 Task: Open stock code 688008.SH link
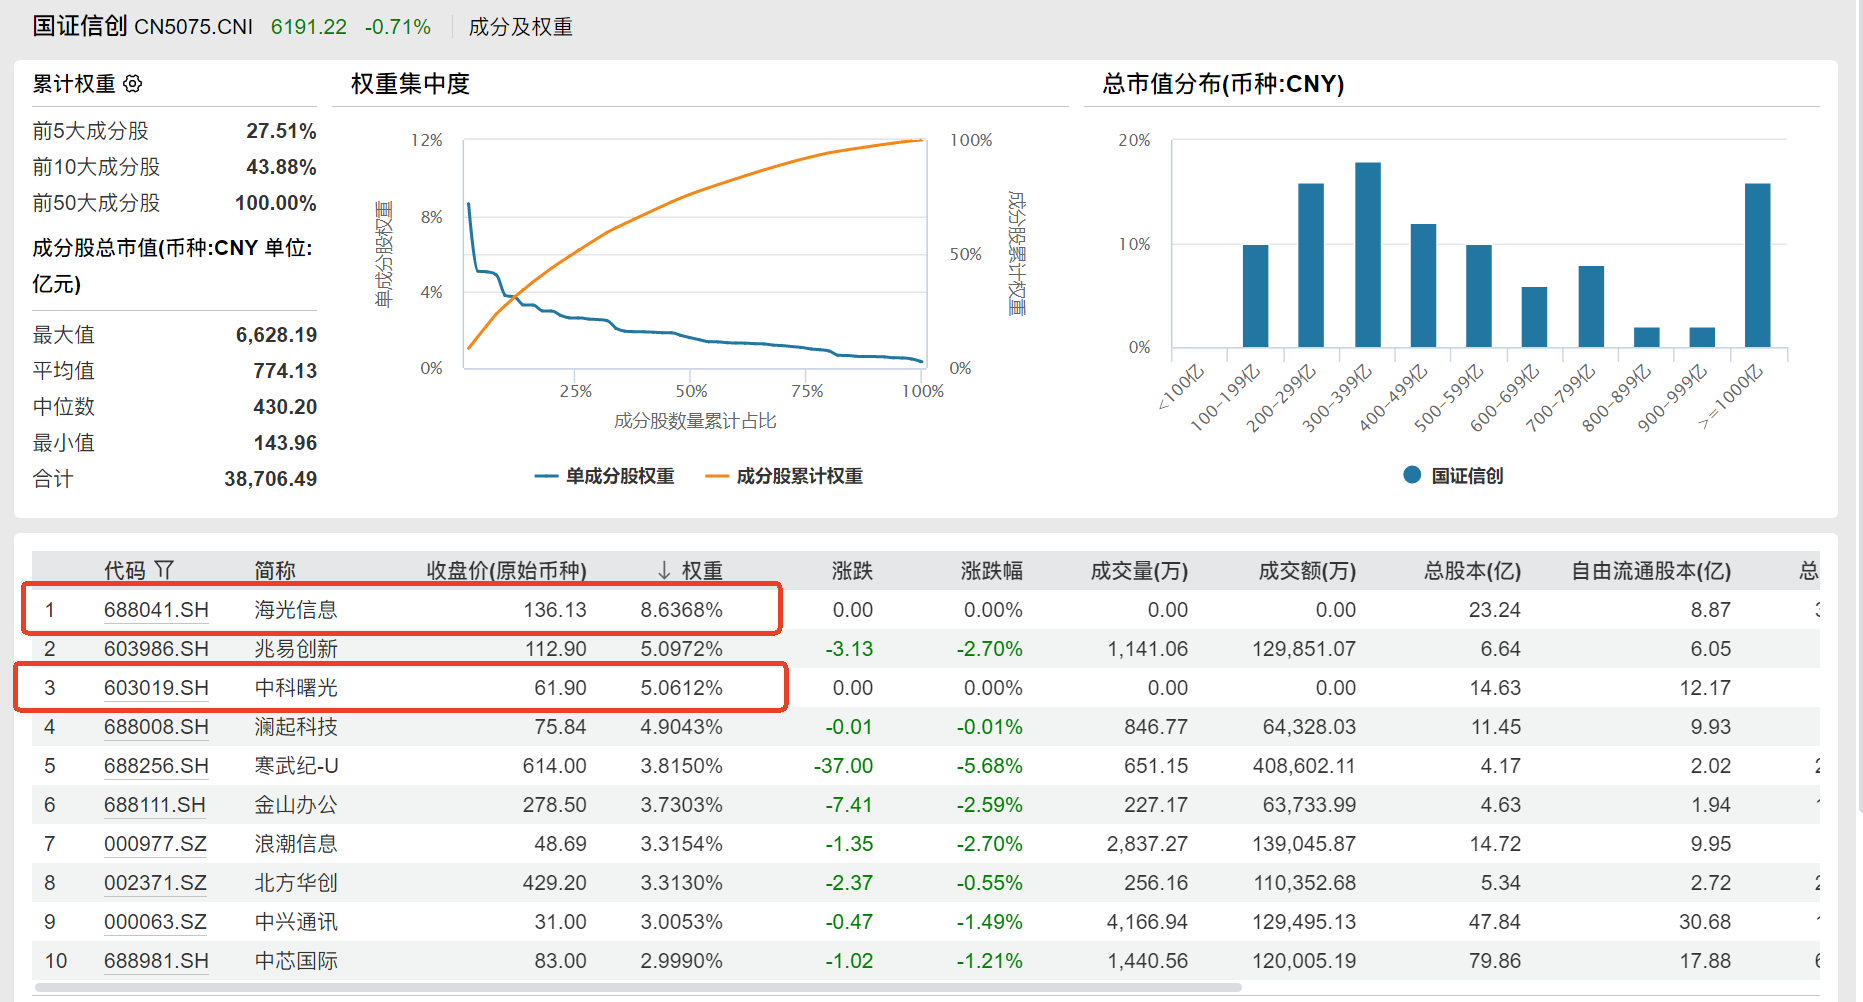[156, 727]
